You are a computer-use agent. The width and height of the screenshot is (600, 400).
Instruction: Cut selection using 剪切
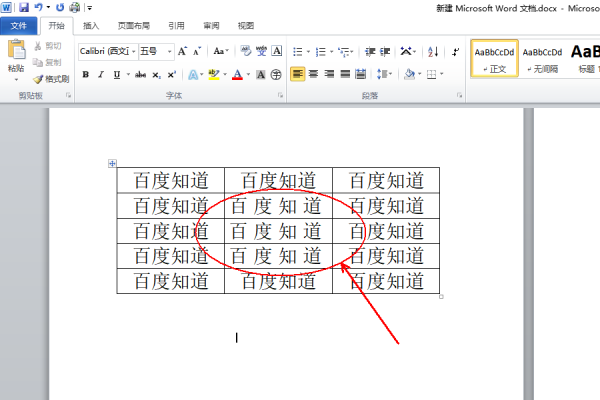47,46
